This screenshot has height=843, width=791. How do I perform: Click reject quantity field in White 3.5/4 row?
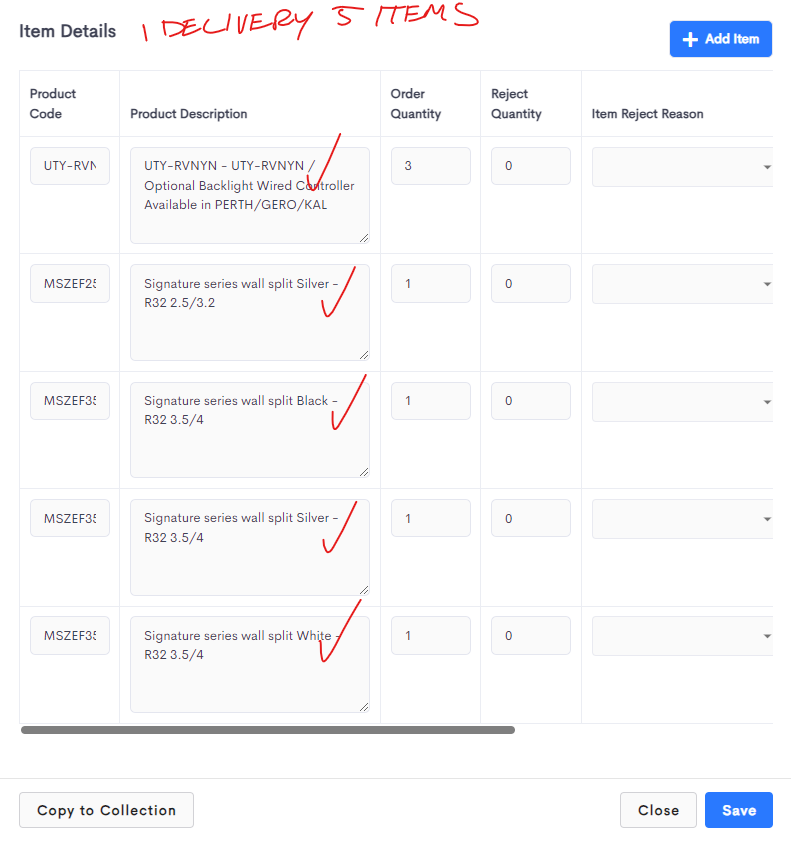(531, 635)
